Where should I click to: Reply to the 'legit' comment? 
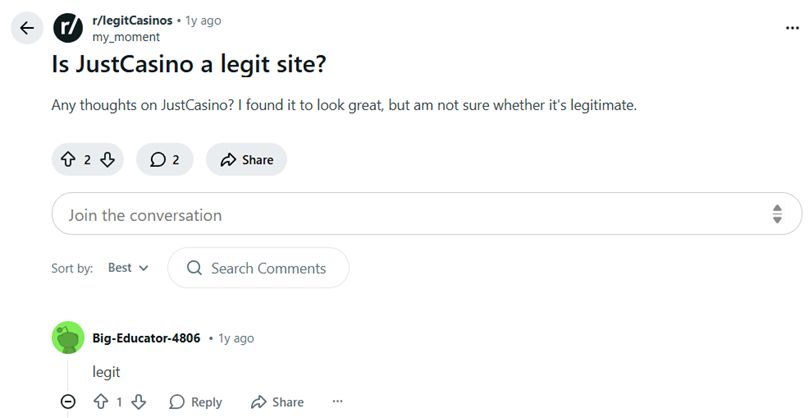(x=196, y=402)
